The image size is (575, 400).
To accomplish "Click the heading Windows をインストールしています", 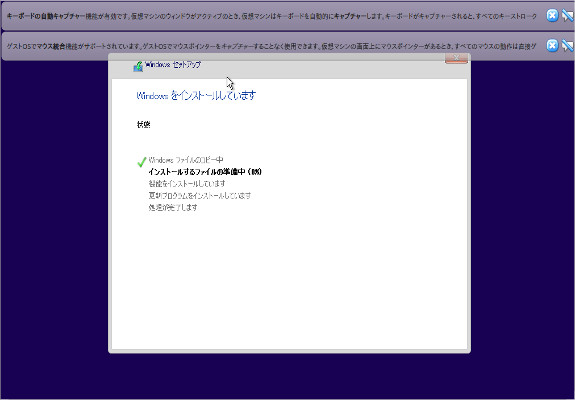I will (196, 95).
